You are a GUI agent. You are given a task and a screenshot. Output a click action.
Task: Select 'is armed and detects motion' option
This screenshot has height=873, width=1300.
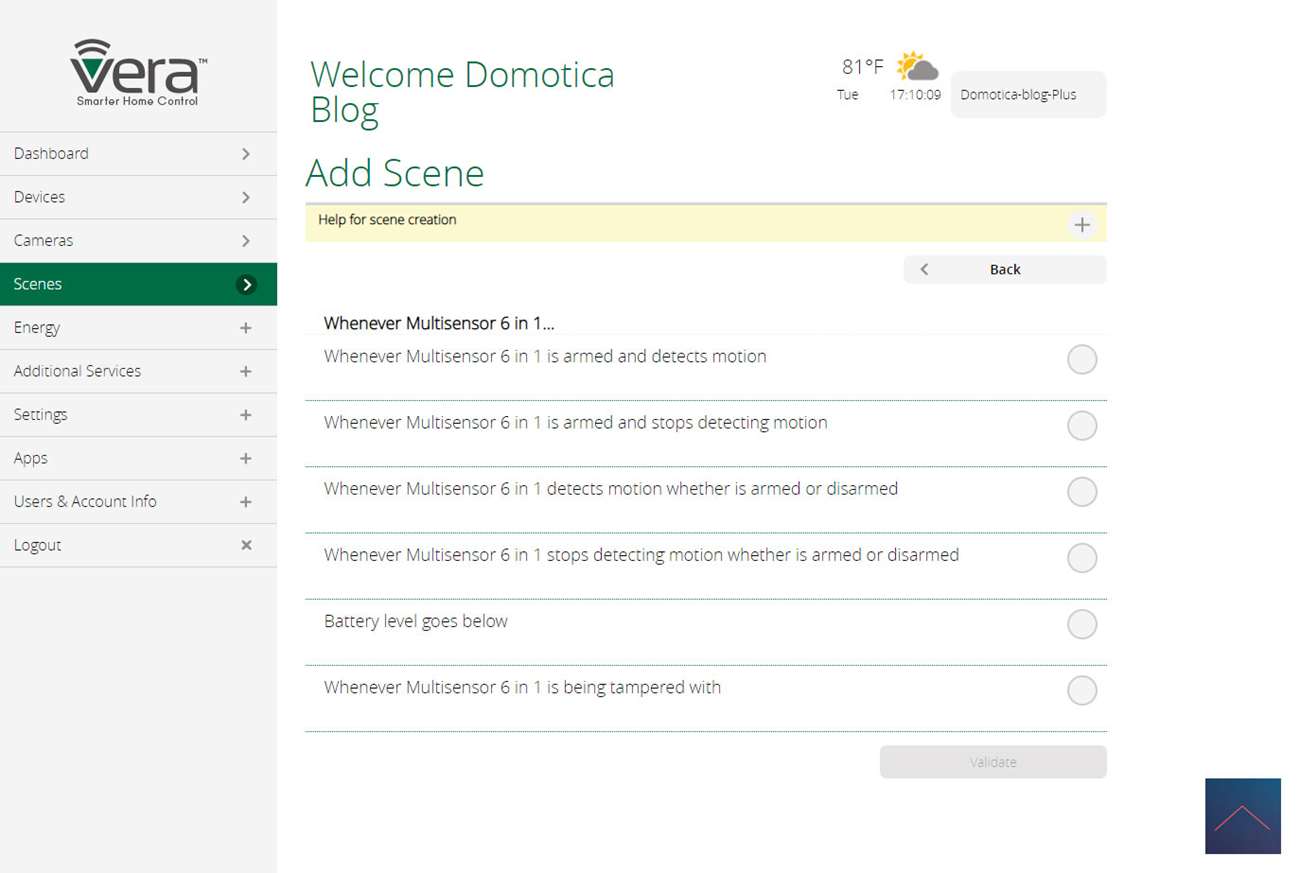pos(1081,360)
